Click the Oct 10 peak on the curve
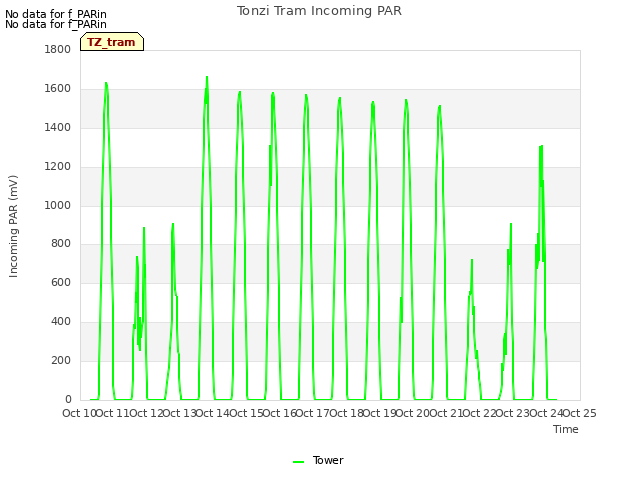 [x=106, y=83]
